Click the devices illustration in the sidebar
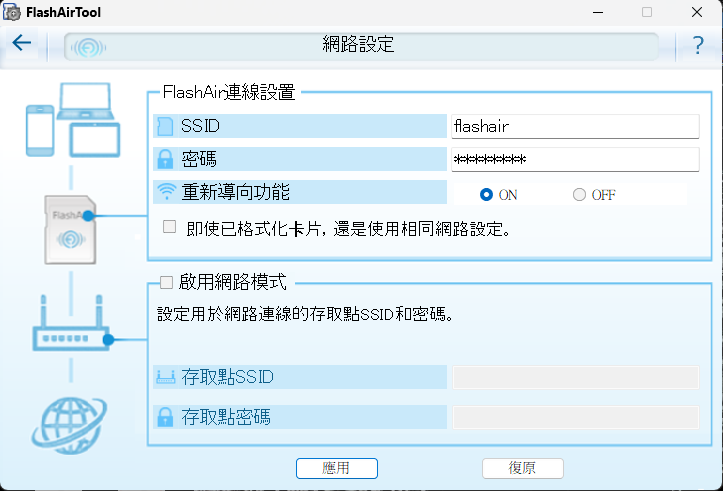The width and height of the screenshot is (723, 491). pos(73,120)
